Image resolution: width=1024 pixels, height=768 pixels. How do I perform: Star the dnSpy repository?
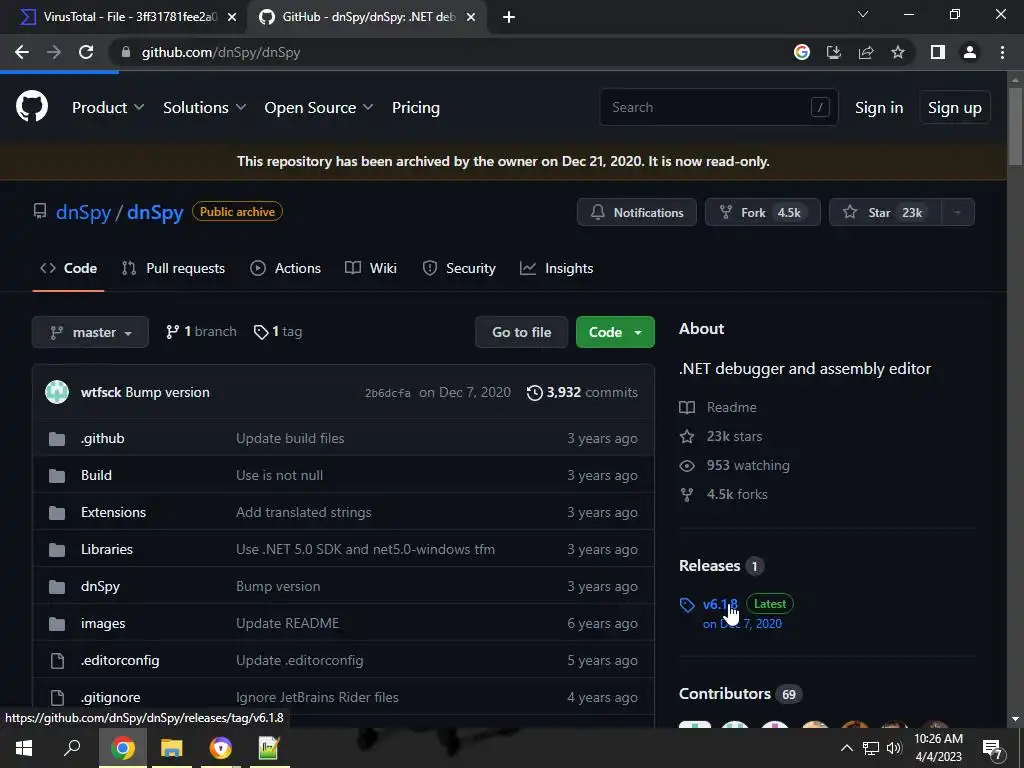pyautogui.click(x=885, y=212)
